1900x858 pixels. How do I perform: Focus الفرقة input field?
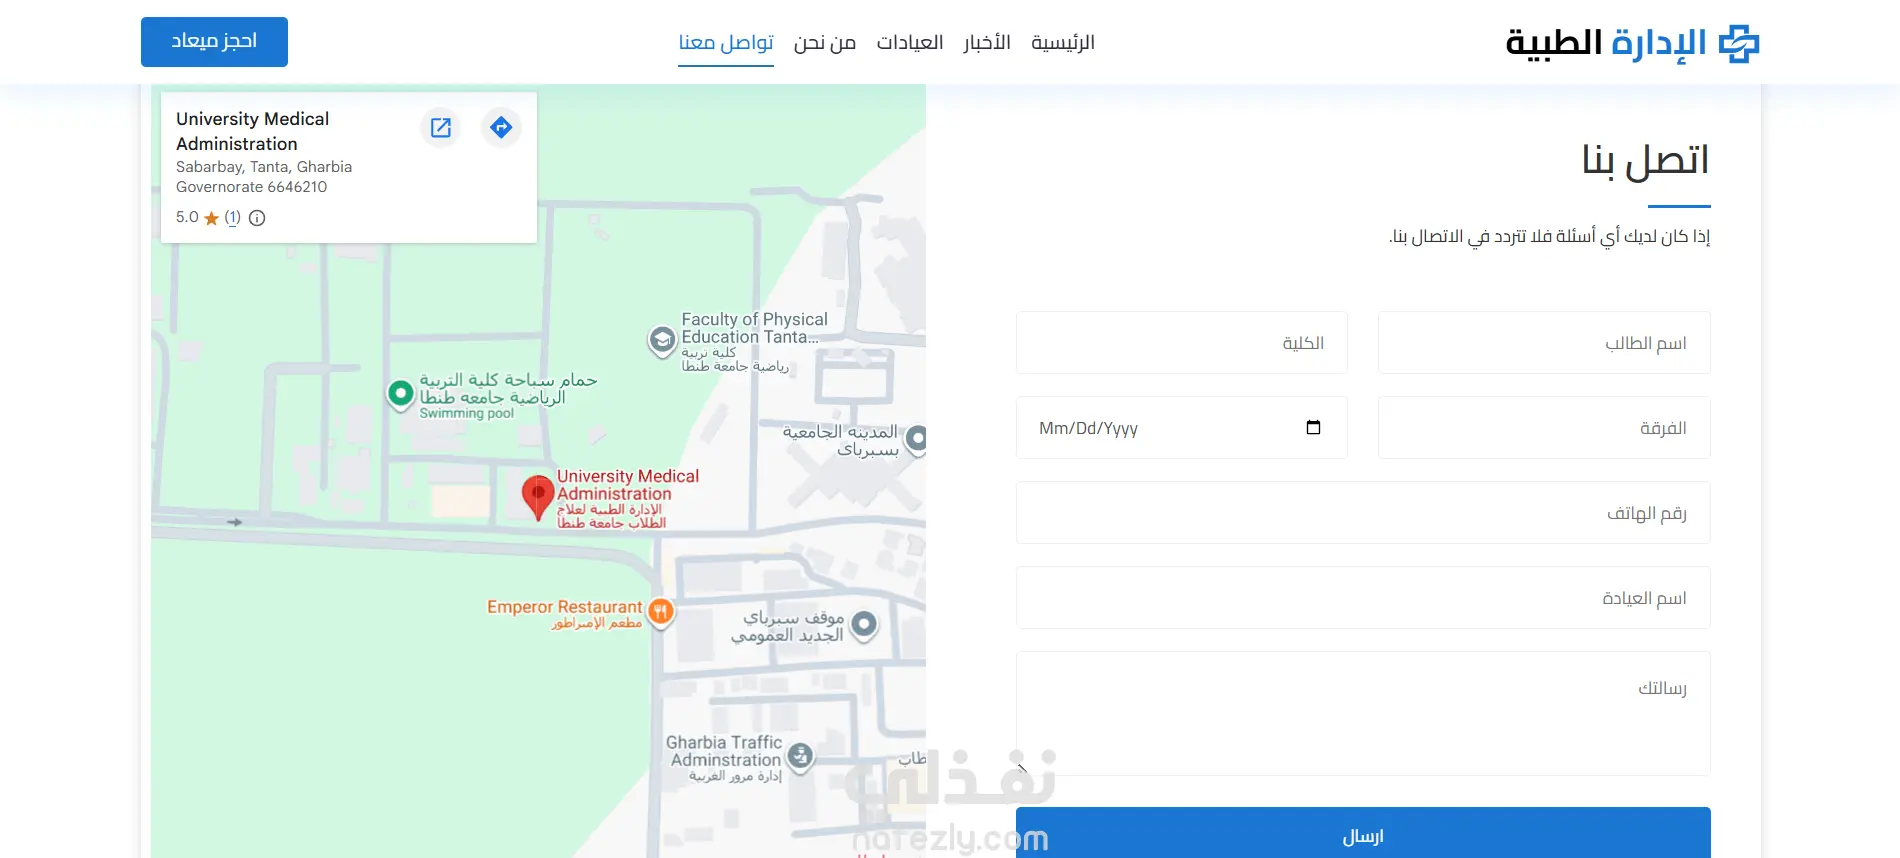pyautogui.click(x=1544, y=428)
